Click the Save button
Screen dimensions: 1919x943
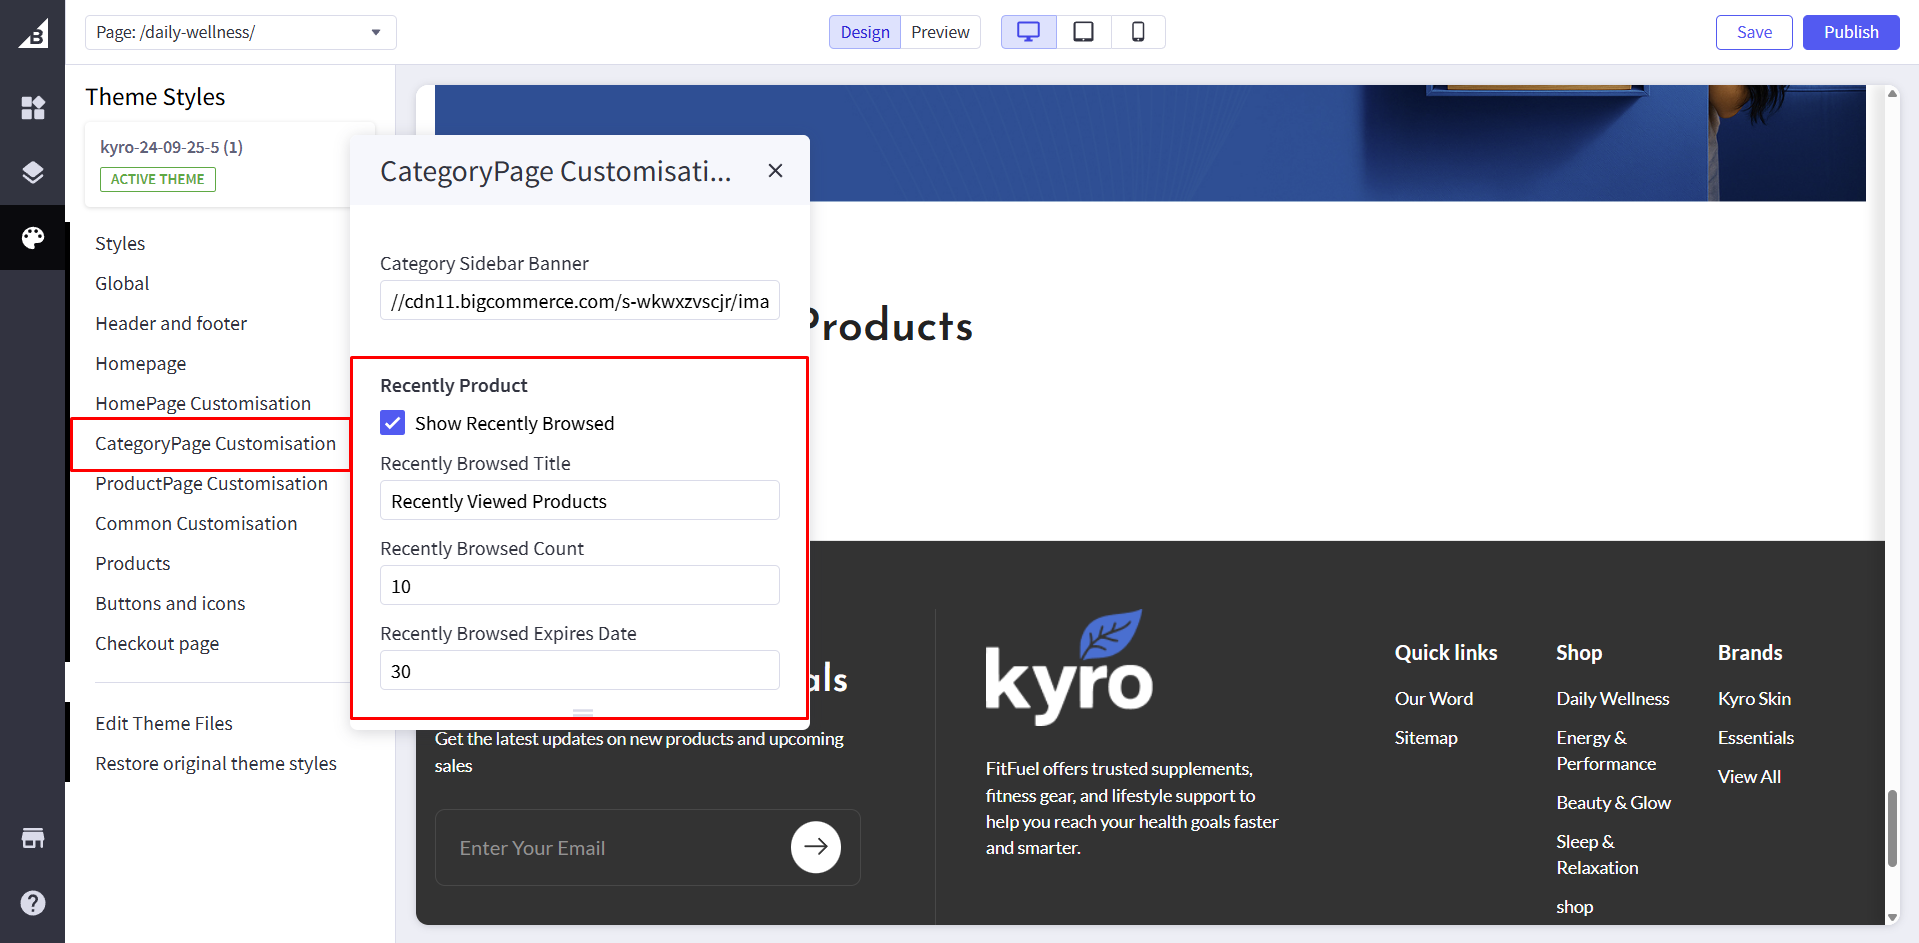point(1753,32)
